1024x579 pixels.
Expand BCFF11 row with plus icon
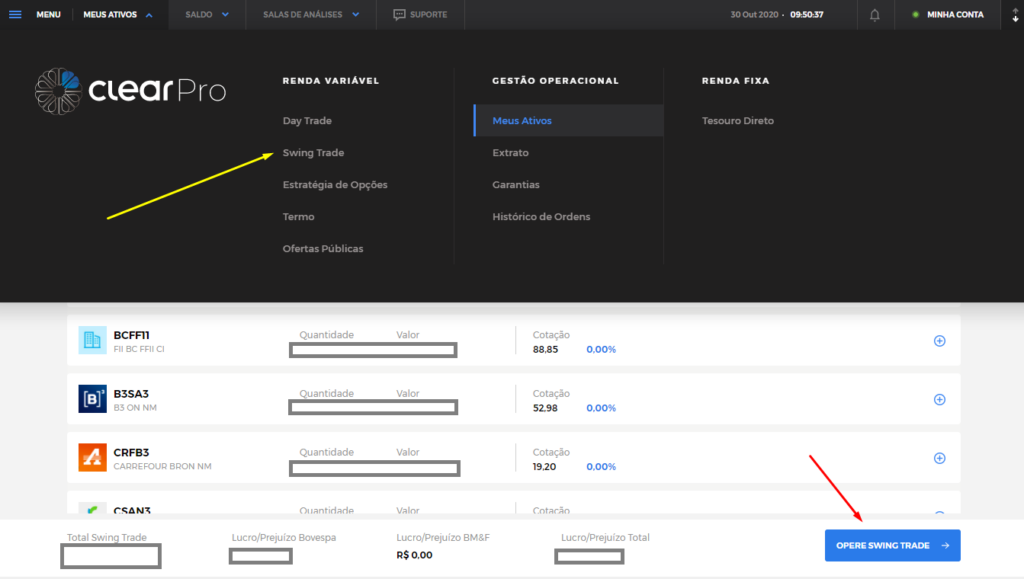click(x=939, y=341)
